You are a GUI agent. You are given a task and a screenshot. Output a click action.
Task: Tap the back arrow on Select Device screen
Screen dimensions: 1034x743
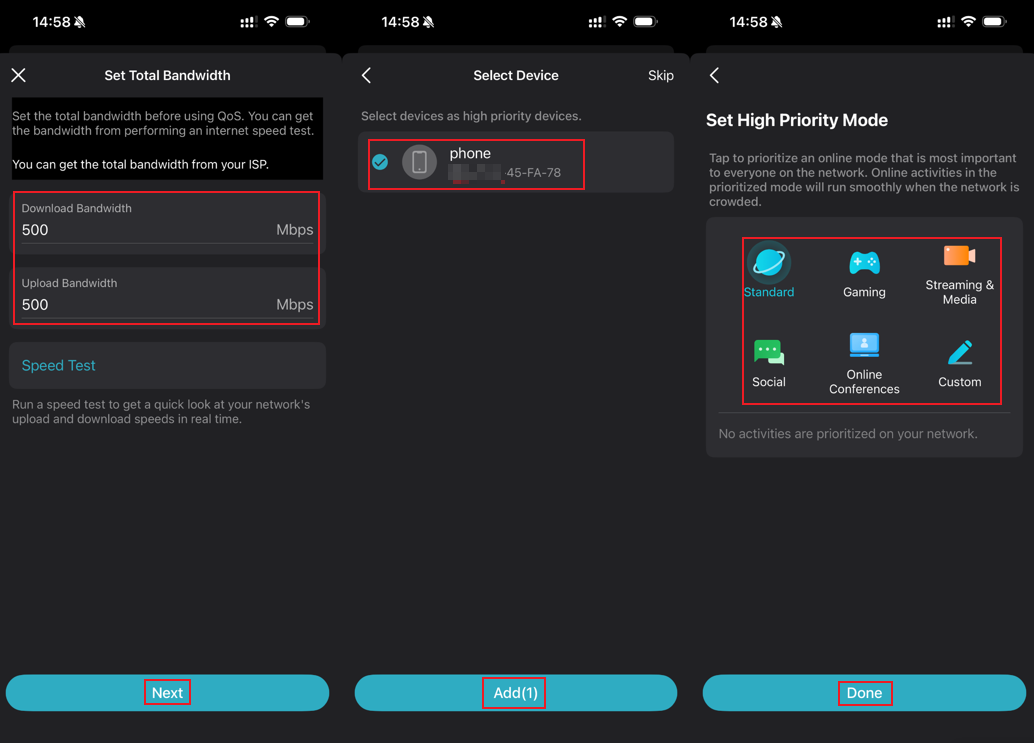coord(366,75)
